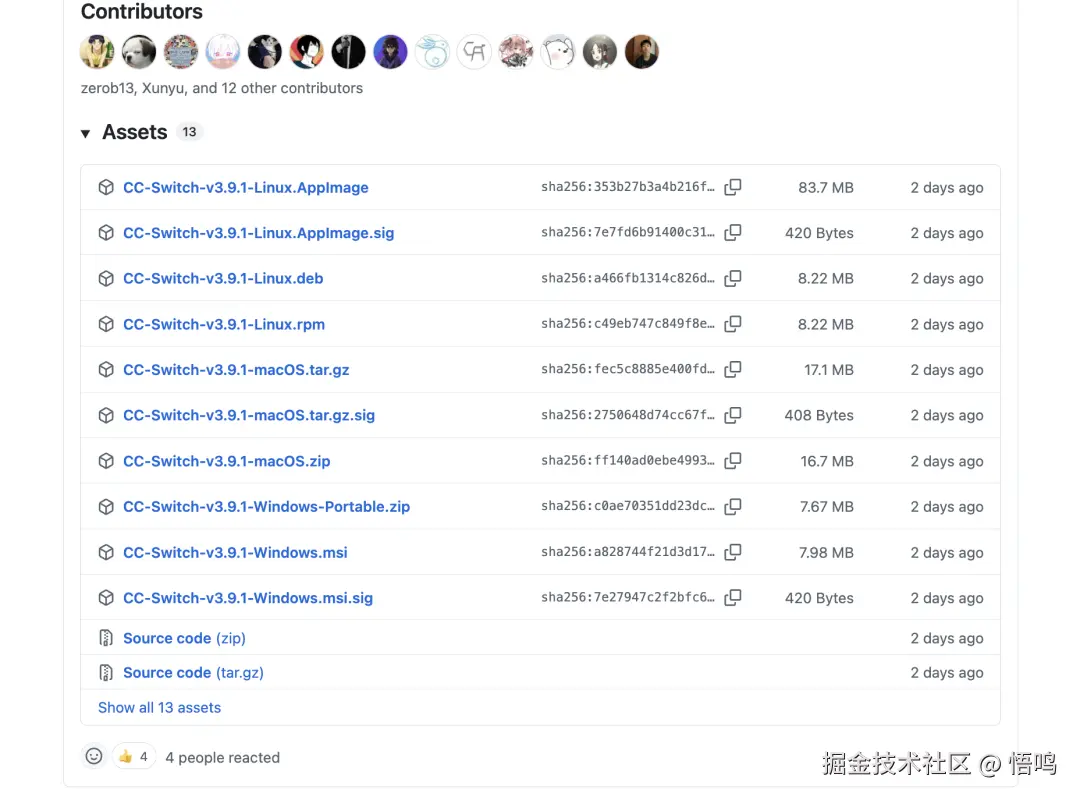This screenshot has height=800, width=1080.
Task: Click the 4 people reacted text
Action: 222,757
